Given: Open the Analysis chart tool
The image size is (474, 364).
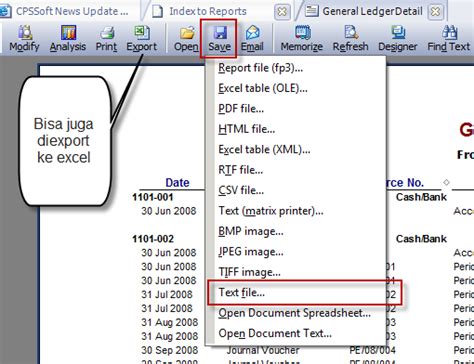Looking at the screenshot, I should click(x=68, y=39).
